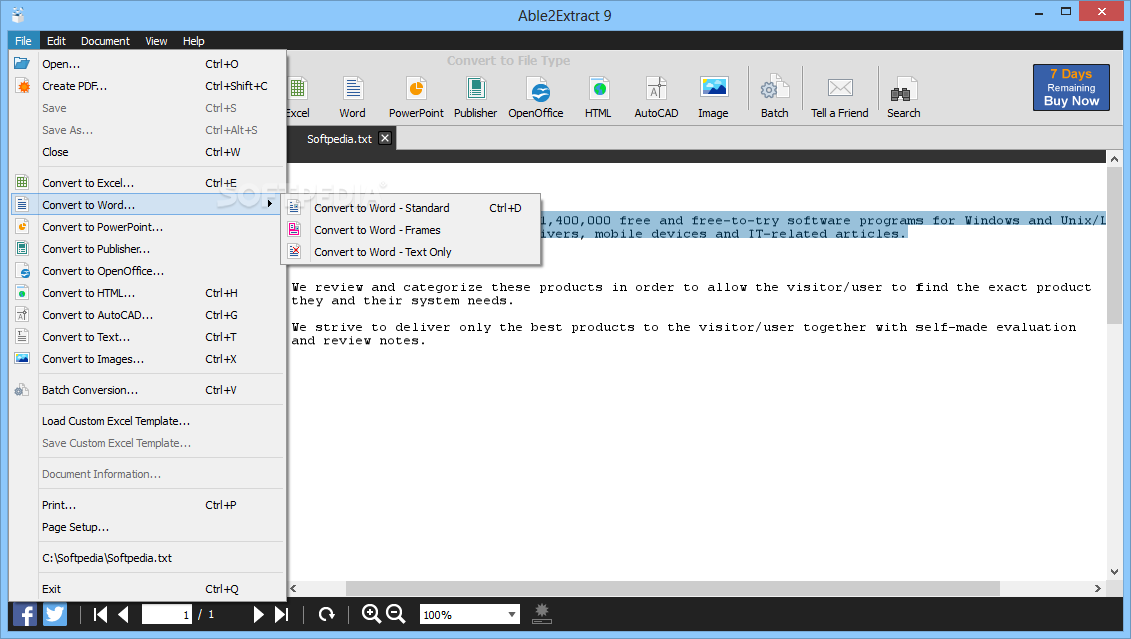The image size is (1131, 639).
Task: Select Convert to Word - Standard
Action: [x=411, y=208]
